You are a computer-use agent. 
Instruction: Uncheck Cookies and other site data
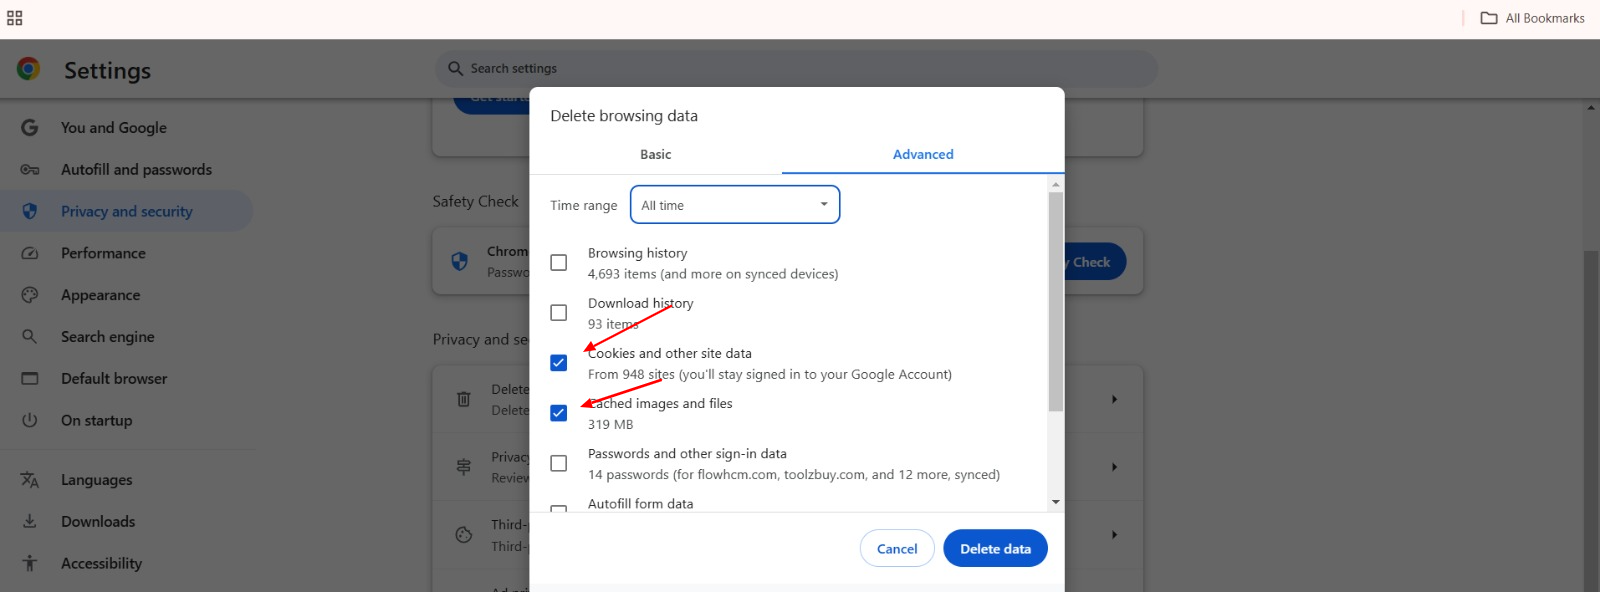[x=559, y=363]
